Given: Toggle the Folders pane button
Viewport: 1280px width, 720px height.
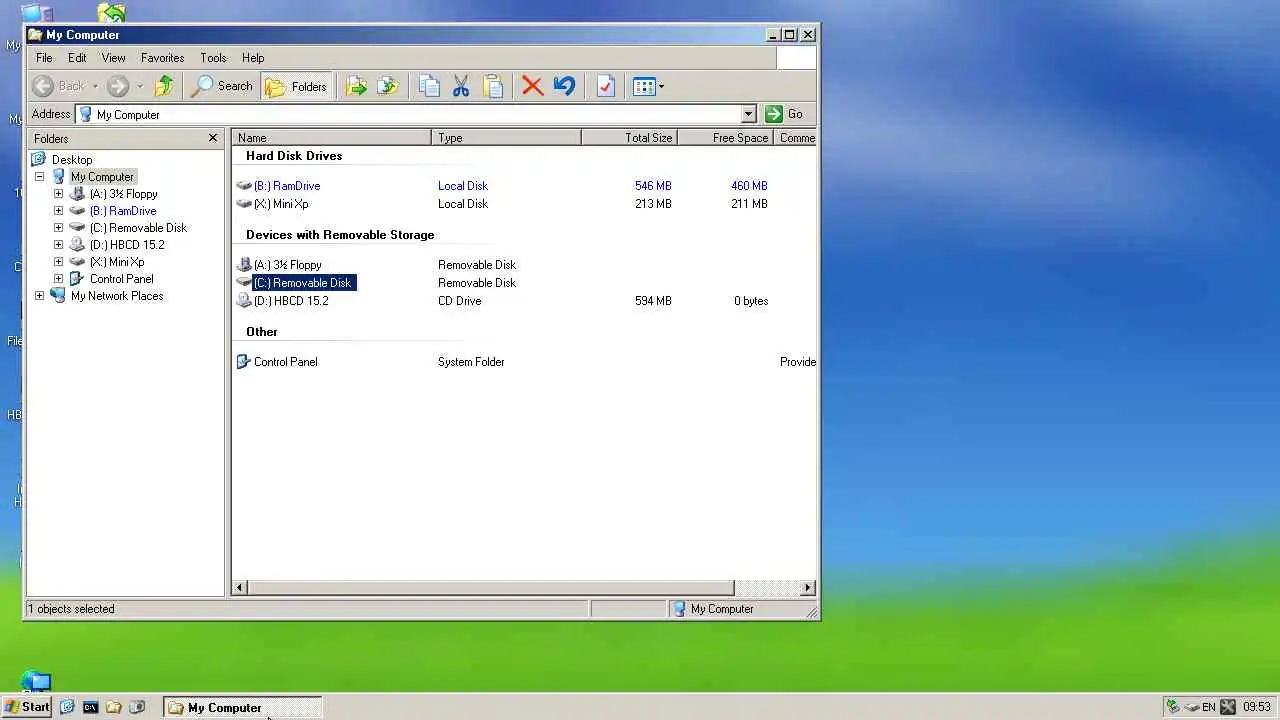Looking at the screenshot, I should click(x=296, y=86).
